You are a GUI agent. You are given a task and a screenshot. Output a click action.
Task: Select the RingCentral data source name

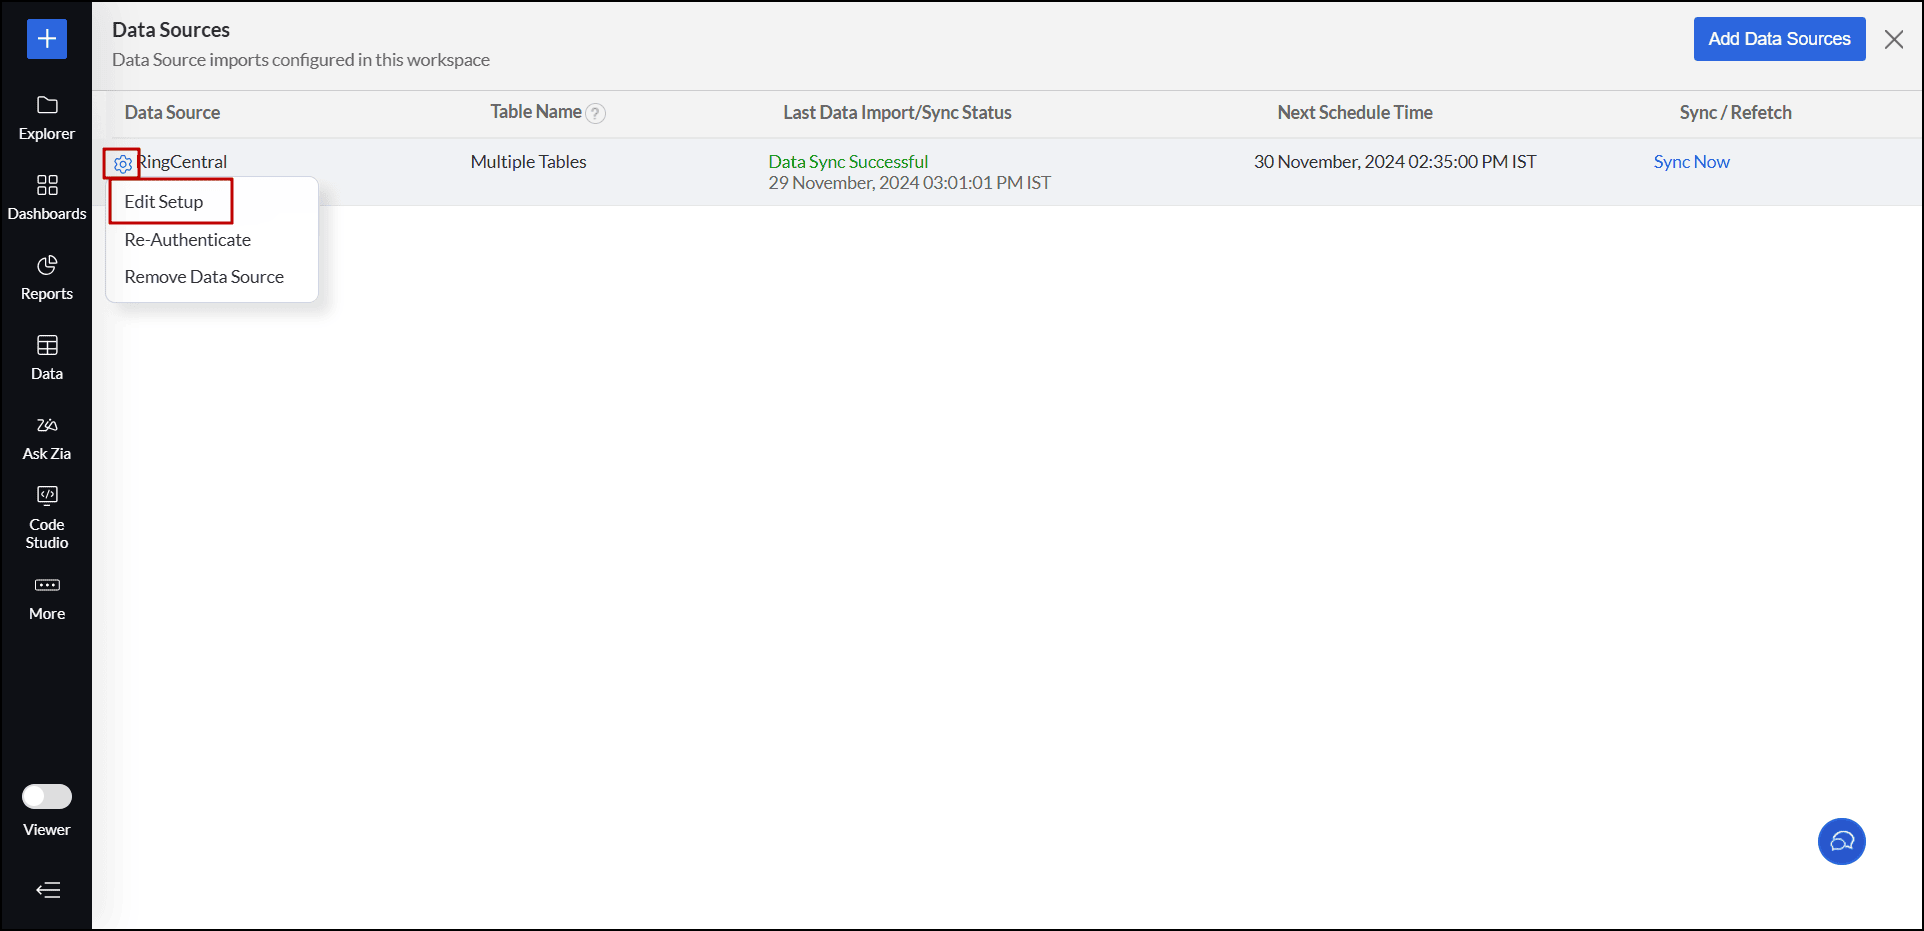pos(185,161)
